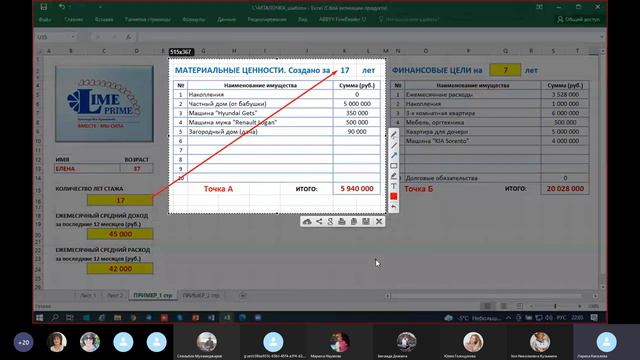
Task: Click the Excel save icon in title bar
Action: tap(44, 7)
